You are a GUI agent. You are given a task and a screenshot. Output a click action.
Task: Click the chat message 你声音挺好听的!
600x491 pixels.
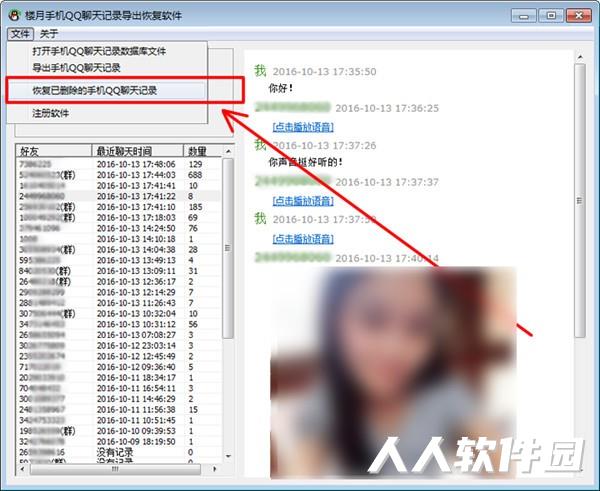(305, 162)
